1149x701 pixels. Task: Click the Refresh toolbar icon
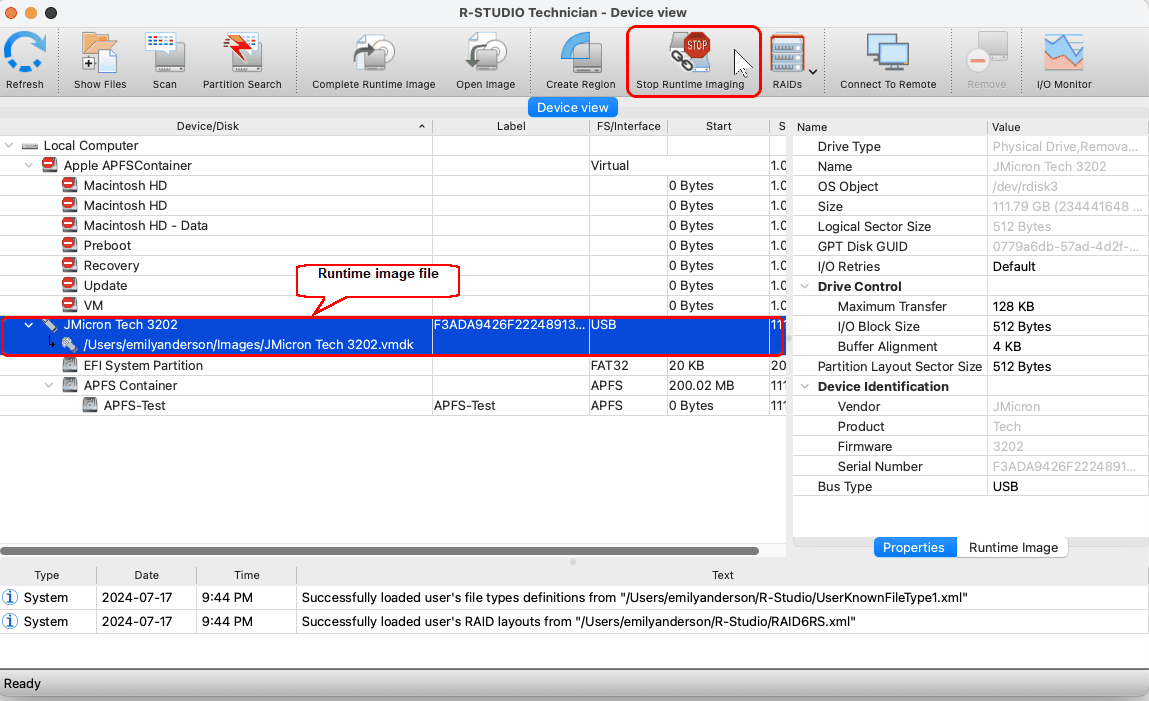[25, 53]
